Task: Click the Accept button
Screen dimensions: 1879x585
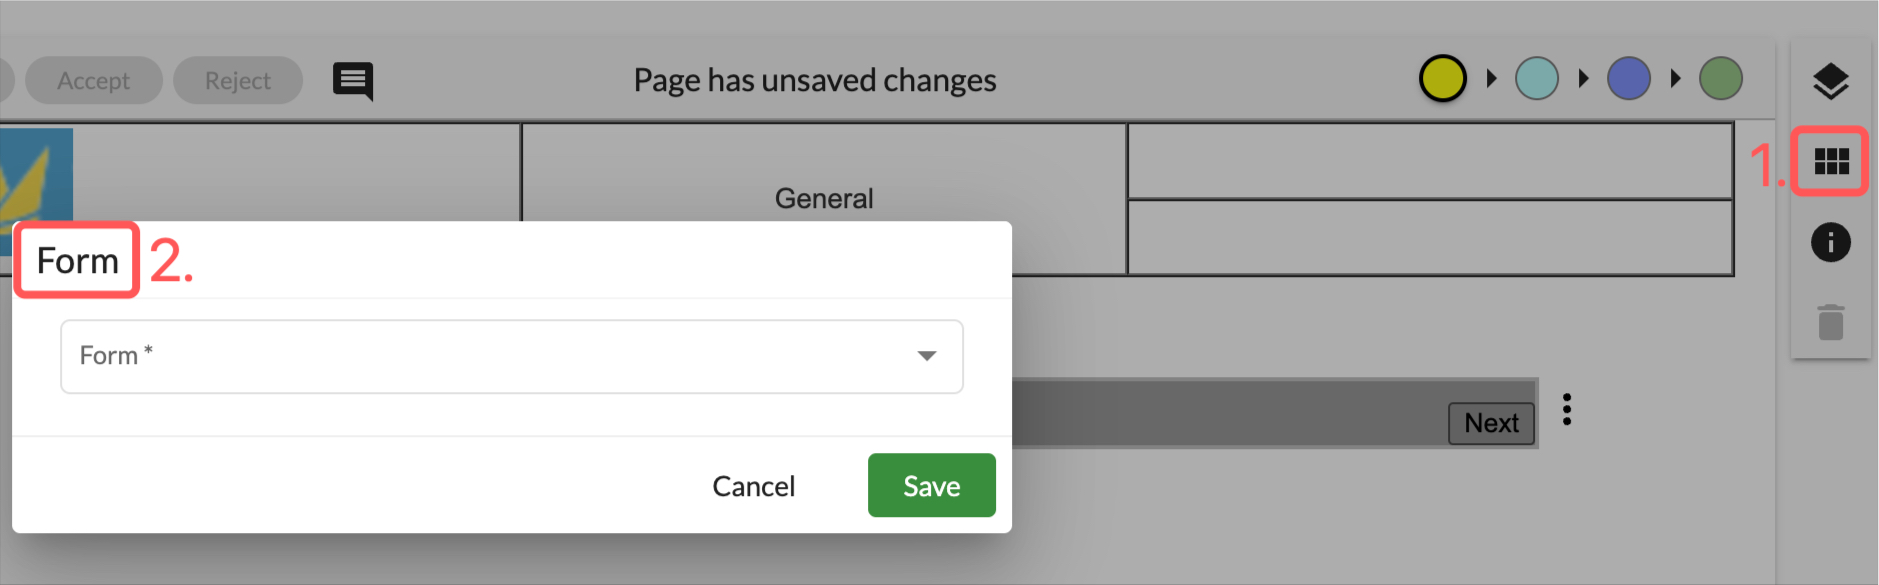Action: 93,80
